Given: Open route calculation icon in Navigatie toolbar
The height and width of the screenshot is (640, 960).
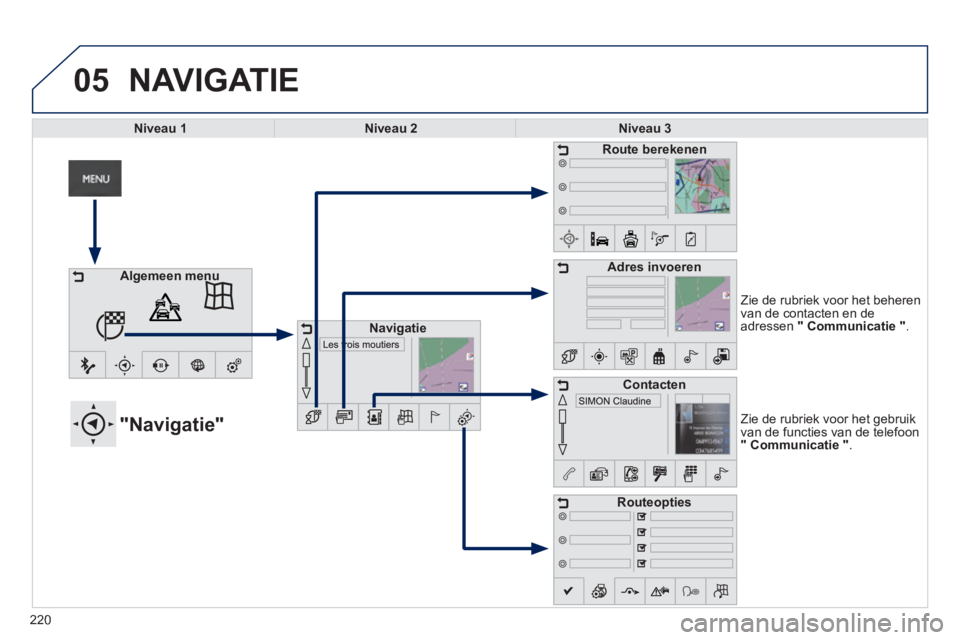Looking at the screenshot, I should (x=313, y=417).
